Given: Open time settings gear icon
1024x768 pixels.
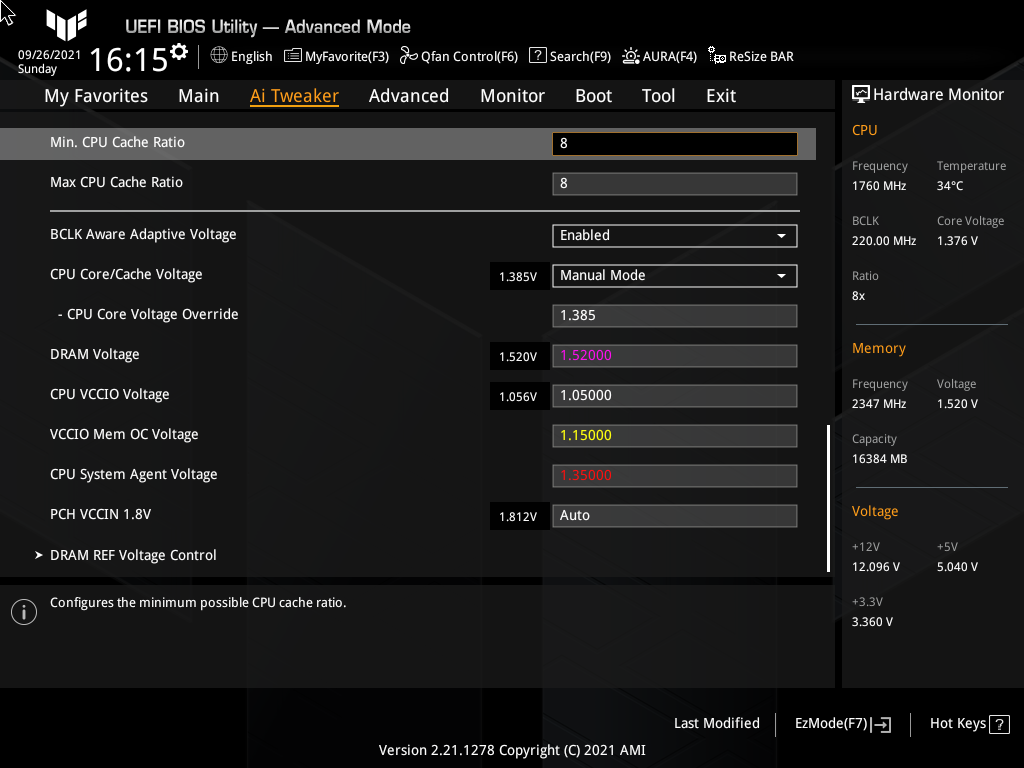Looking at the screenshot, I should coord(179,52).
